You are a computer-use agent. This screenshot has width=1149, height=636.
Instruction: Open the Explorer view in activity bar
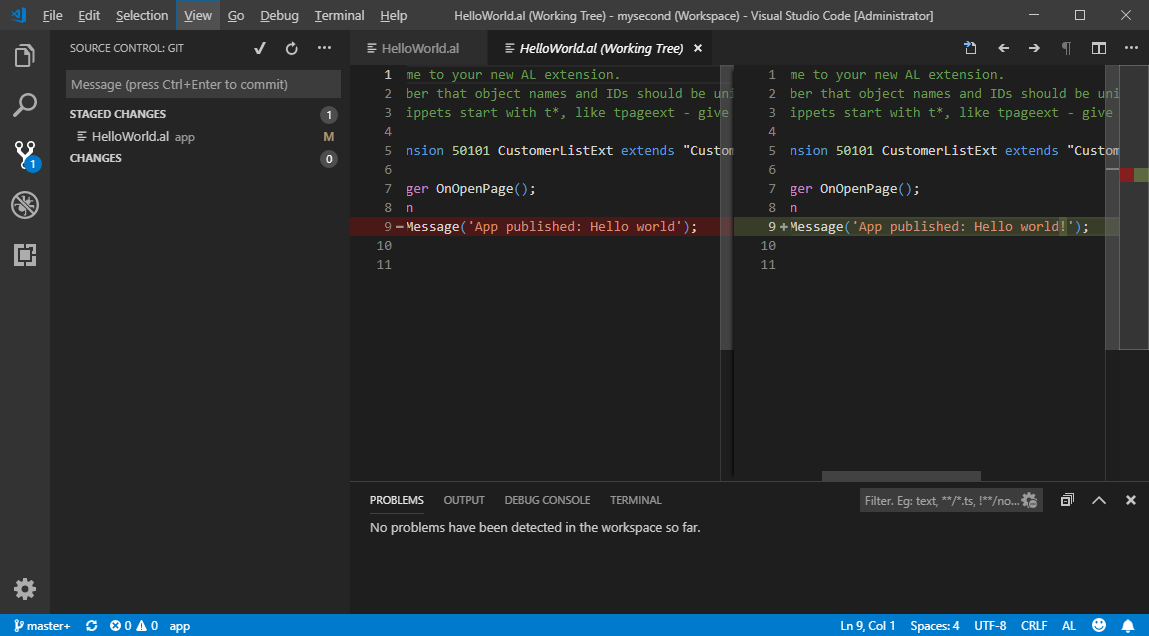(25, 56)
